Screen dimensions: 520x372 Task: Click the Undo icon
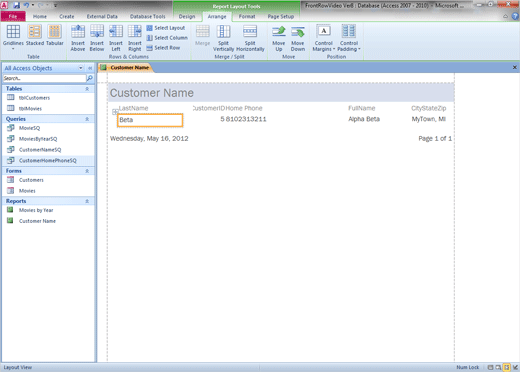26,5
